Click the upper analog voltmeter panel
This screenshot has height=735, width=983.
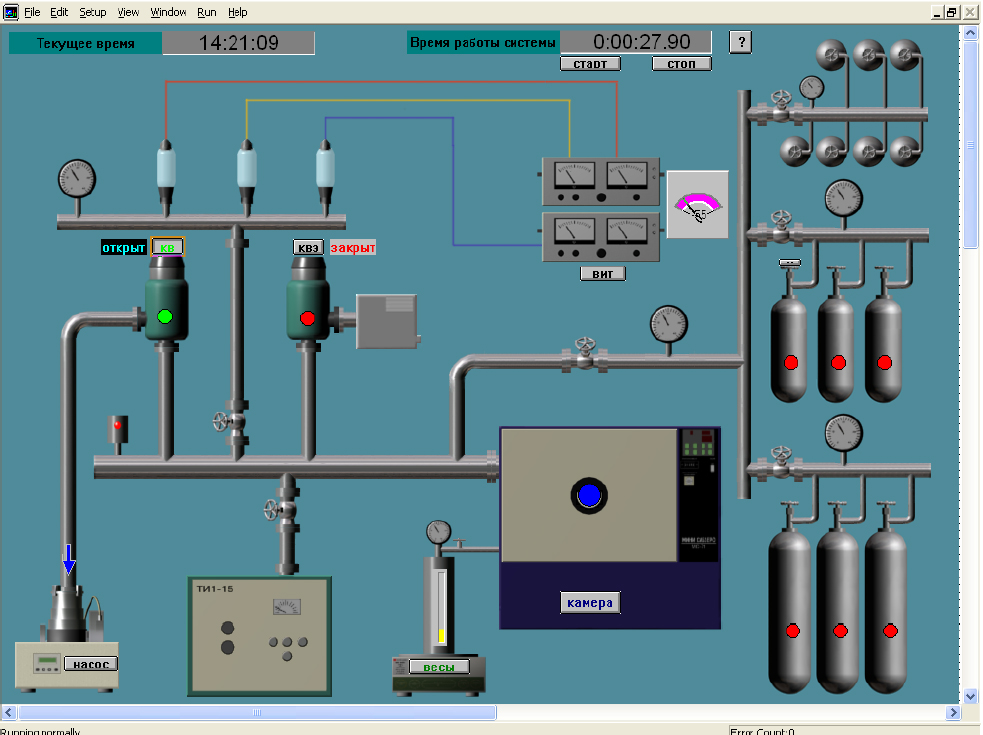(598, 180)
